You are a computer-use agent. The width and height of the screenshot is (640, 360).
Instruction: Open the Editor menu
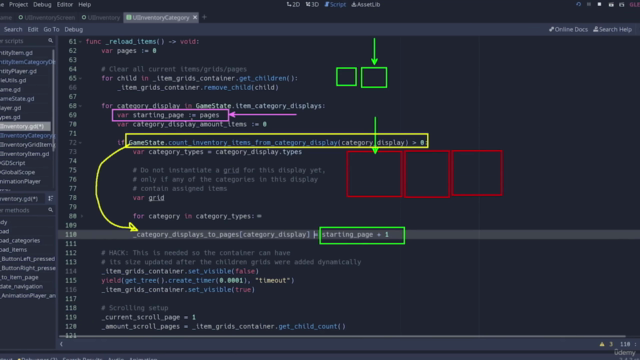(x=64, y=4)
